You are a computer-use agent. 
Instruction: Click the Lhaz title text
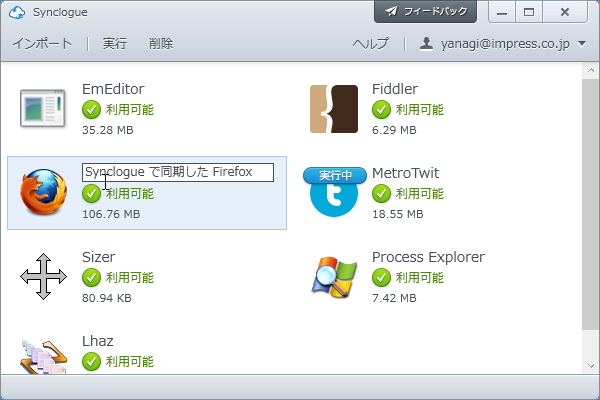coord(98,341)
